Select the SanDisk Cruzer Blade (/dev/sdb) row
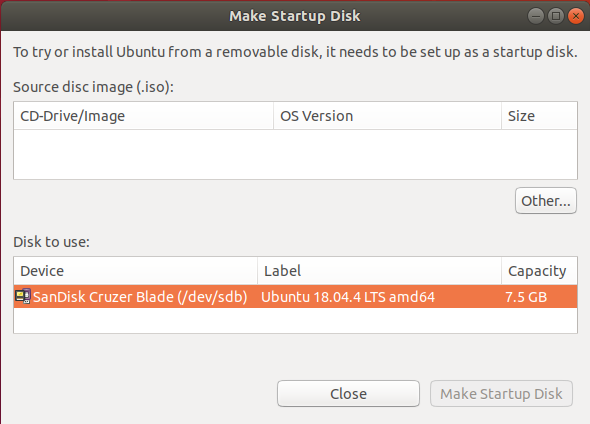Screen dimensions: 590x424 pos(295,296)
